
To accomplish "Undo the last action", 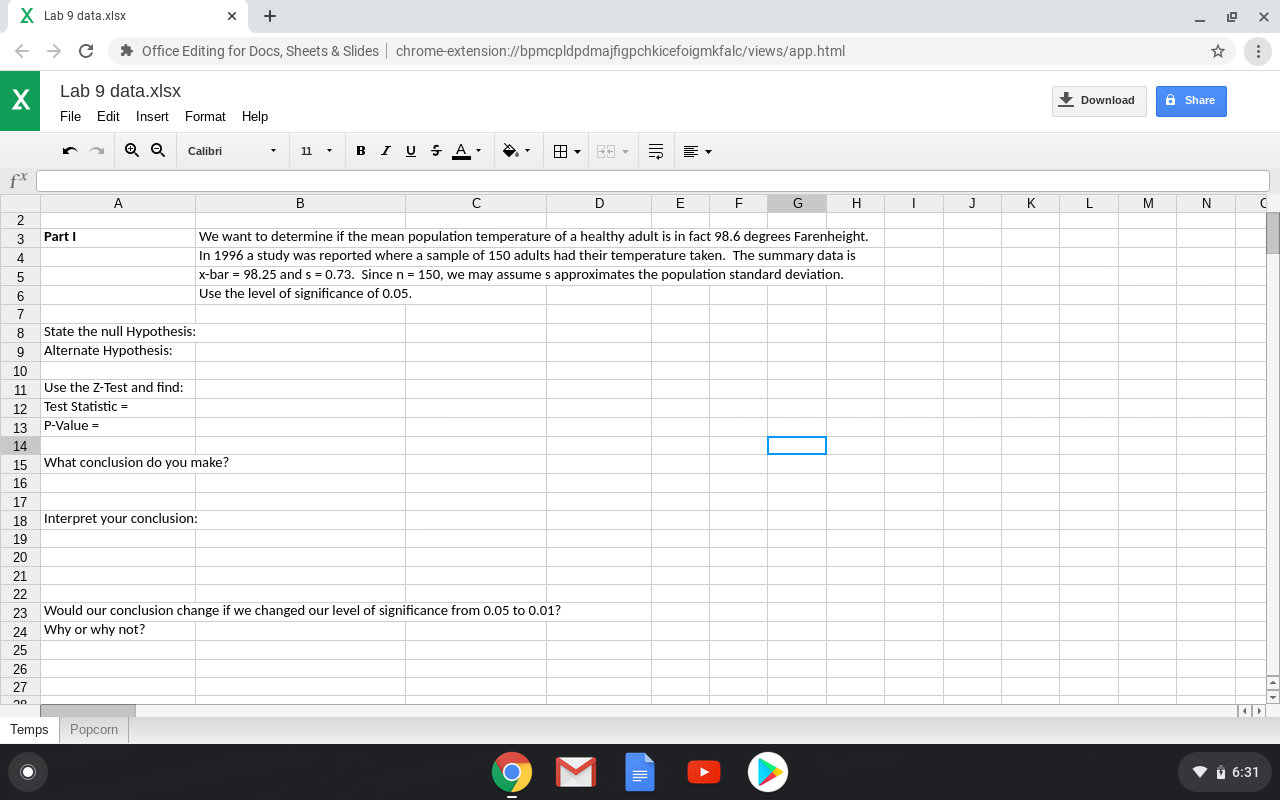I will click(68, 150).
